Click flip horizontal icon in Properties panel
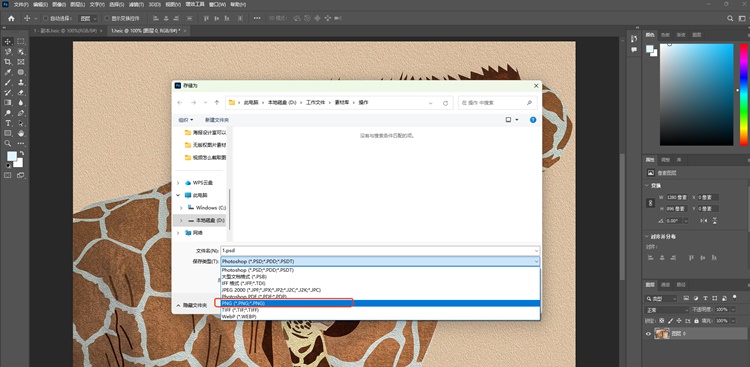The width and height of the screenshot is (750, 367). point(703,221)
